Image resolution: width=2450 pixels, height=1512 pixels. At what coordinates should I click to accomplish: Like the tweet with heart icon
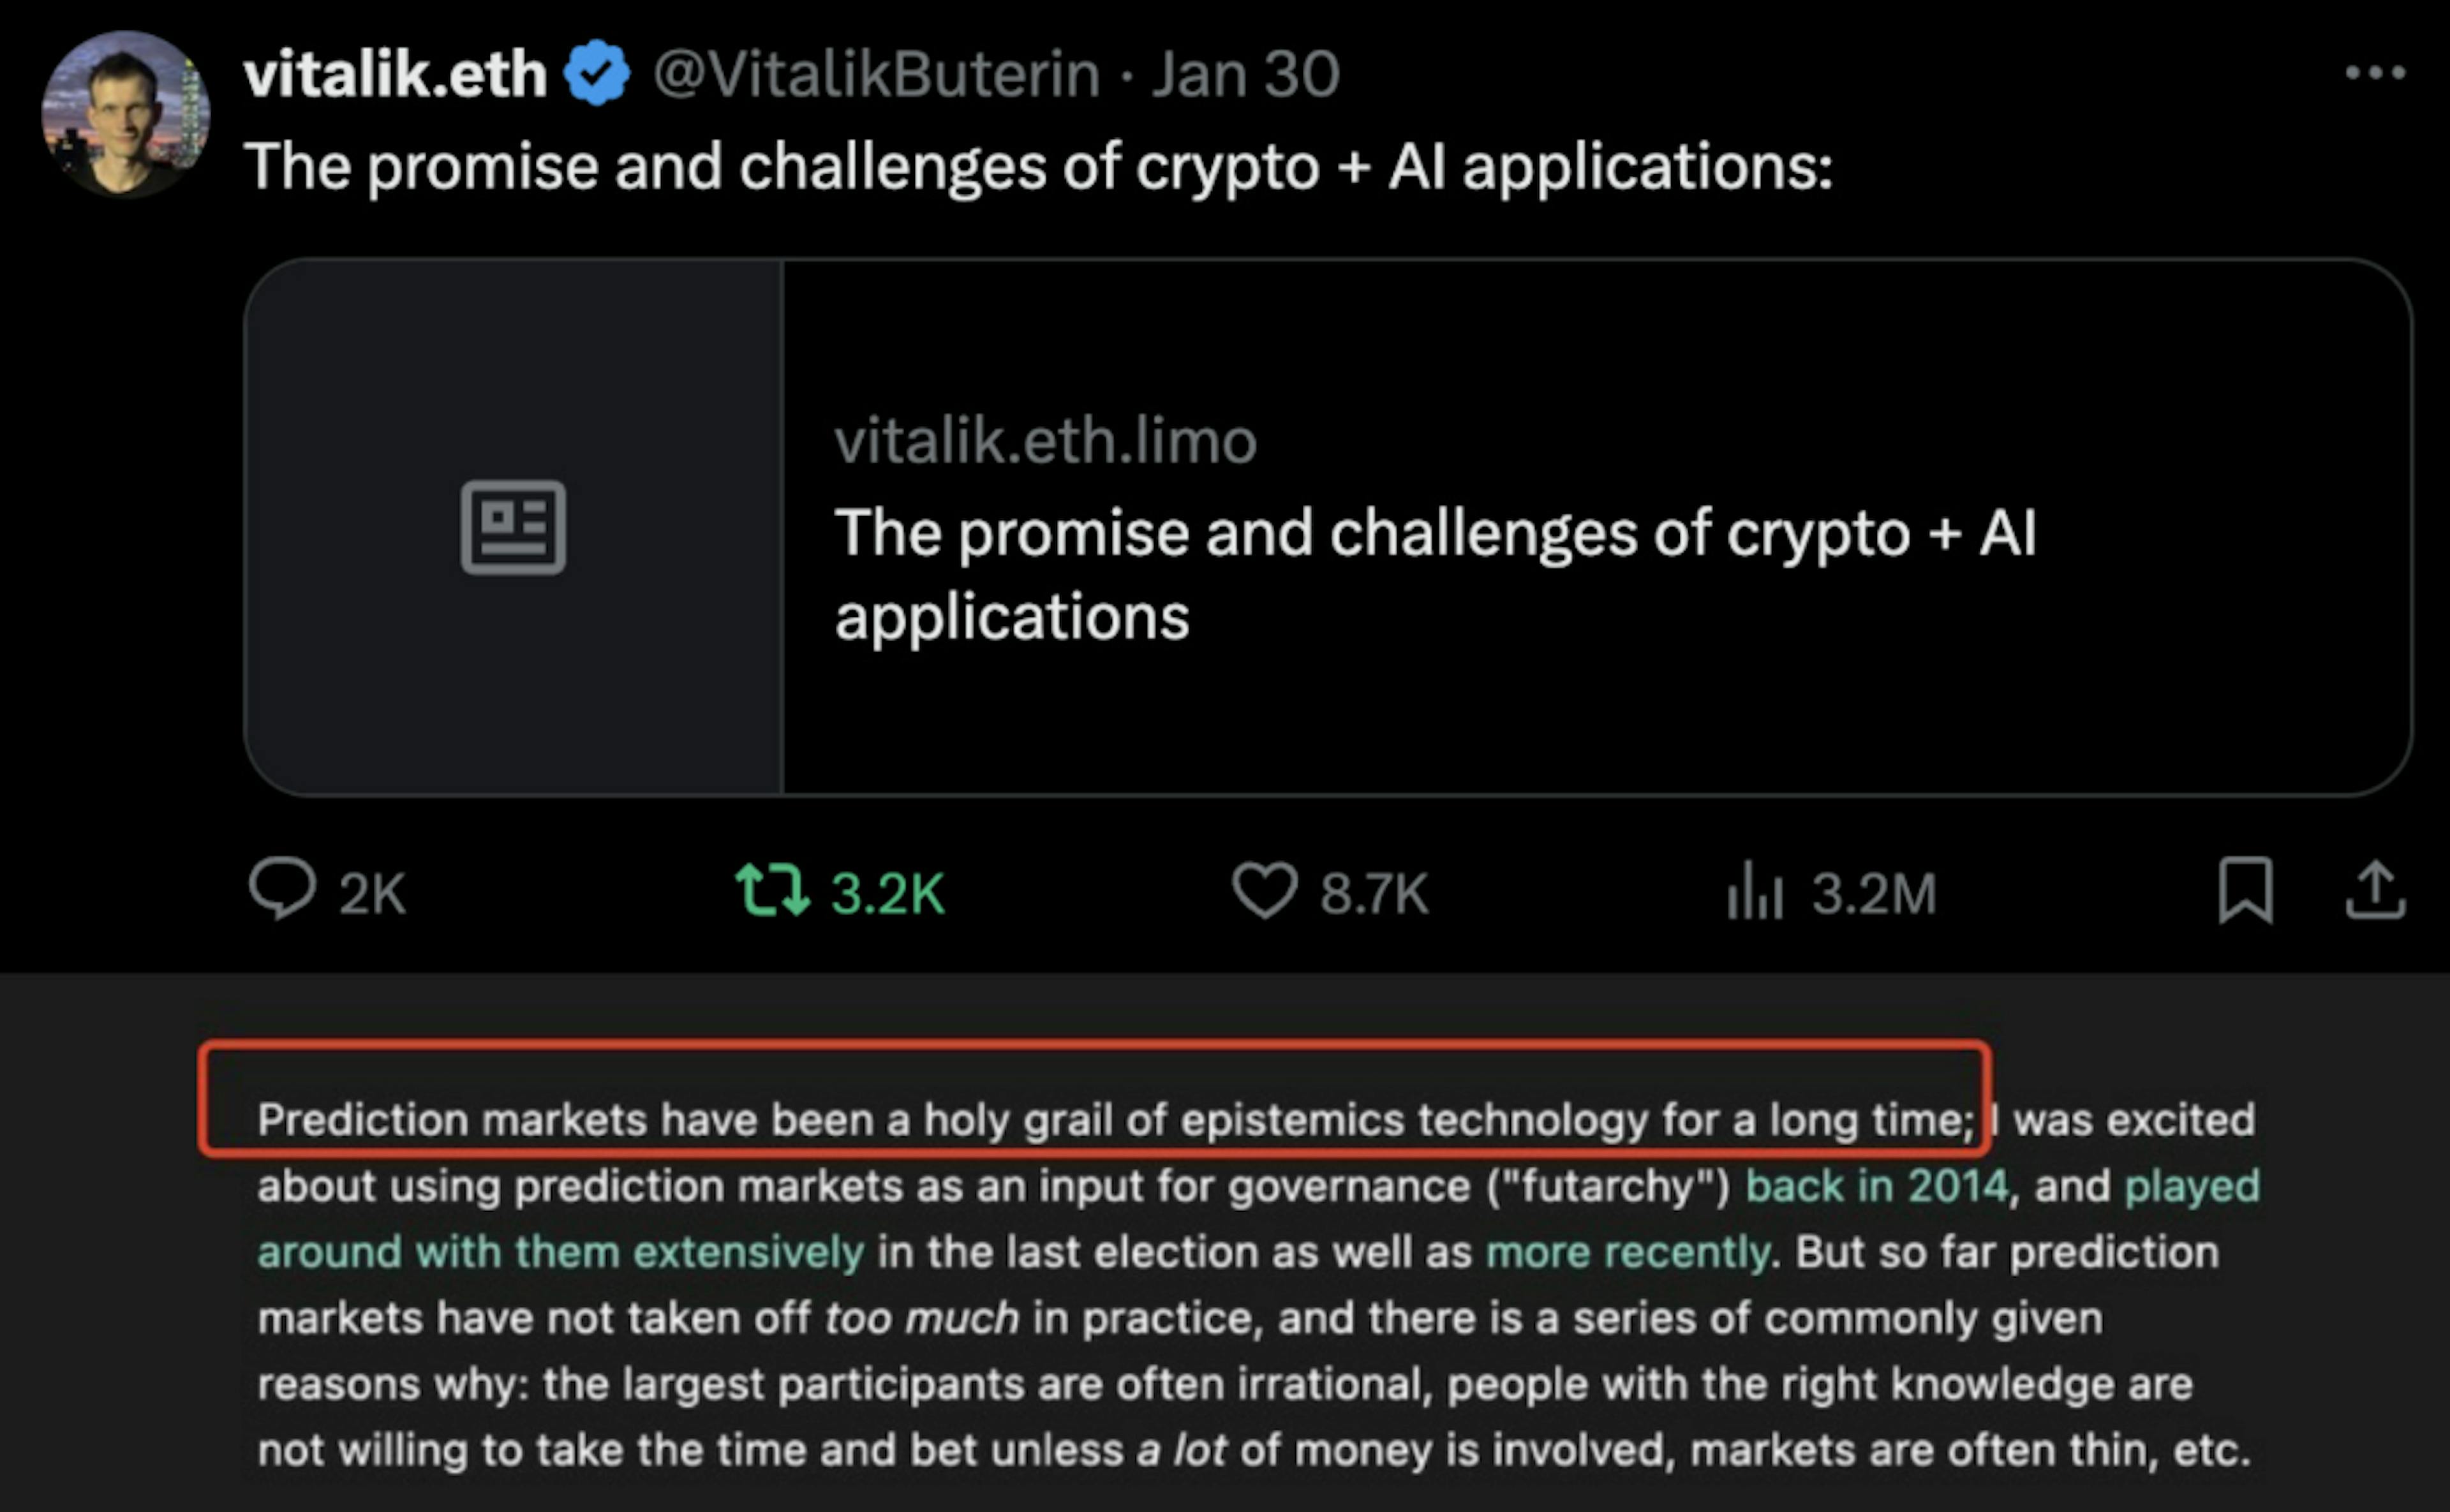(1264, 890)
